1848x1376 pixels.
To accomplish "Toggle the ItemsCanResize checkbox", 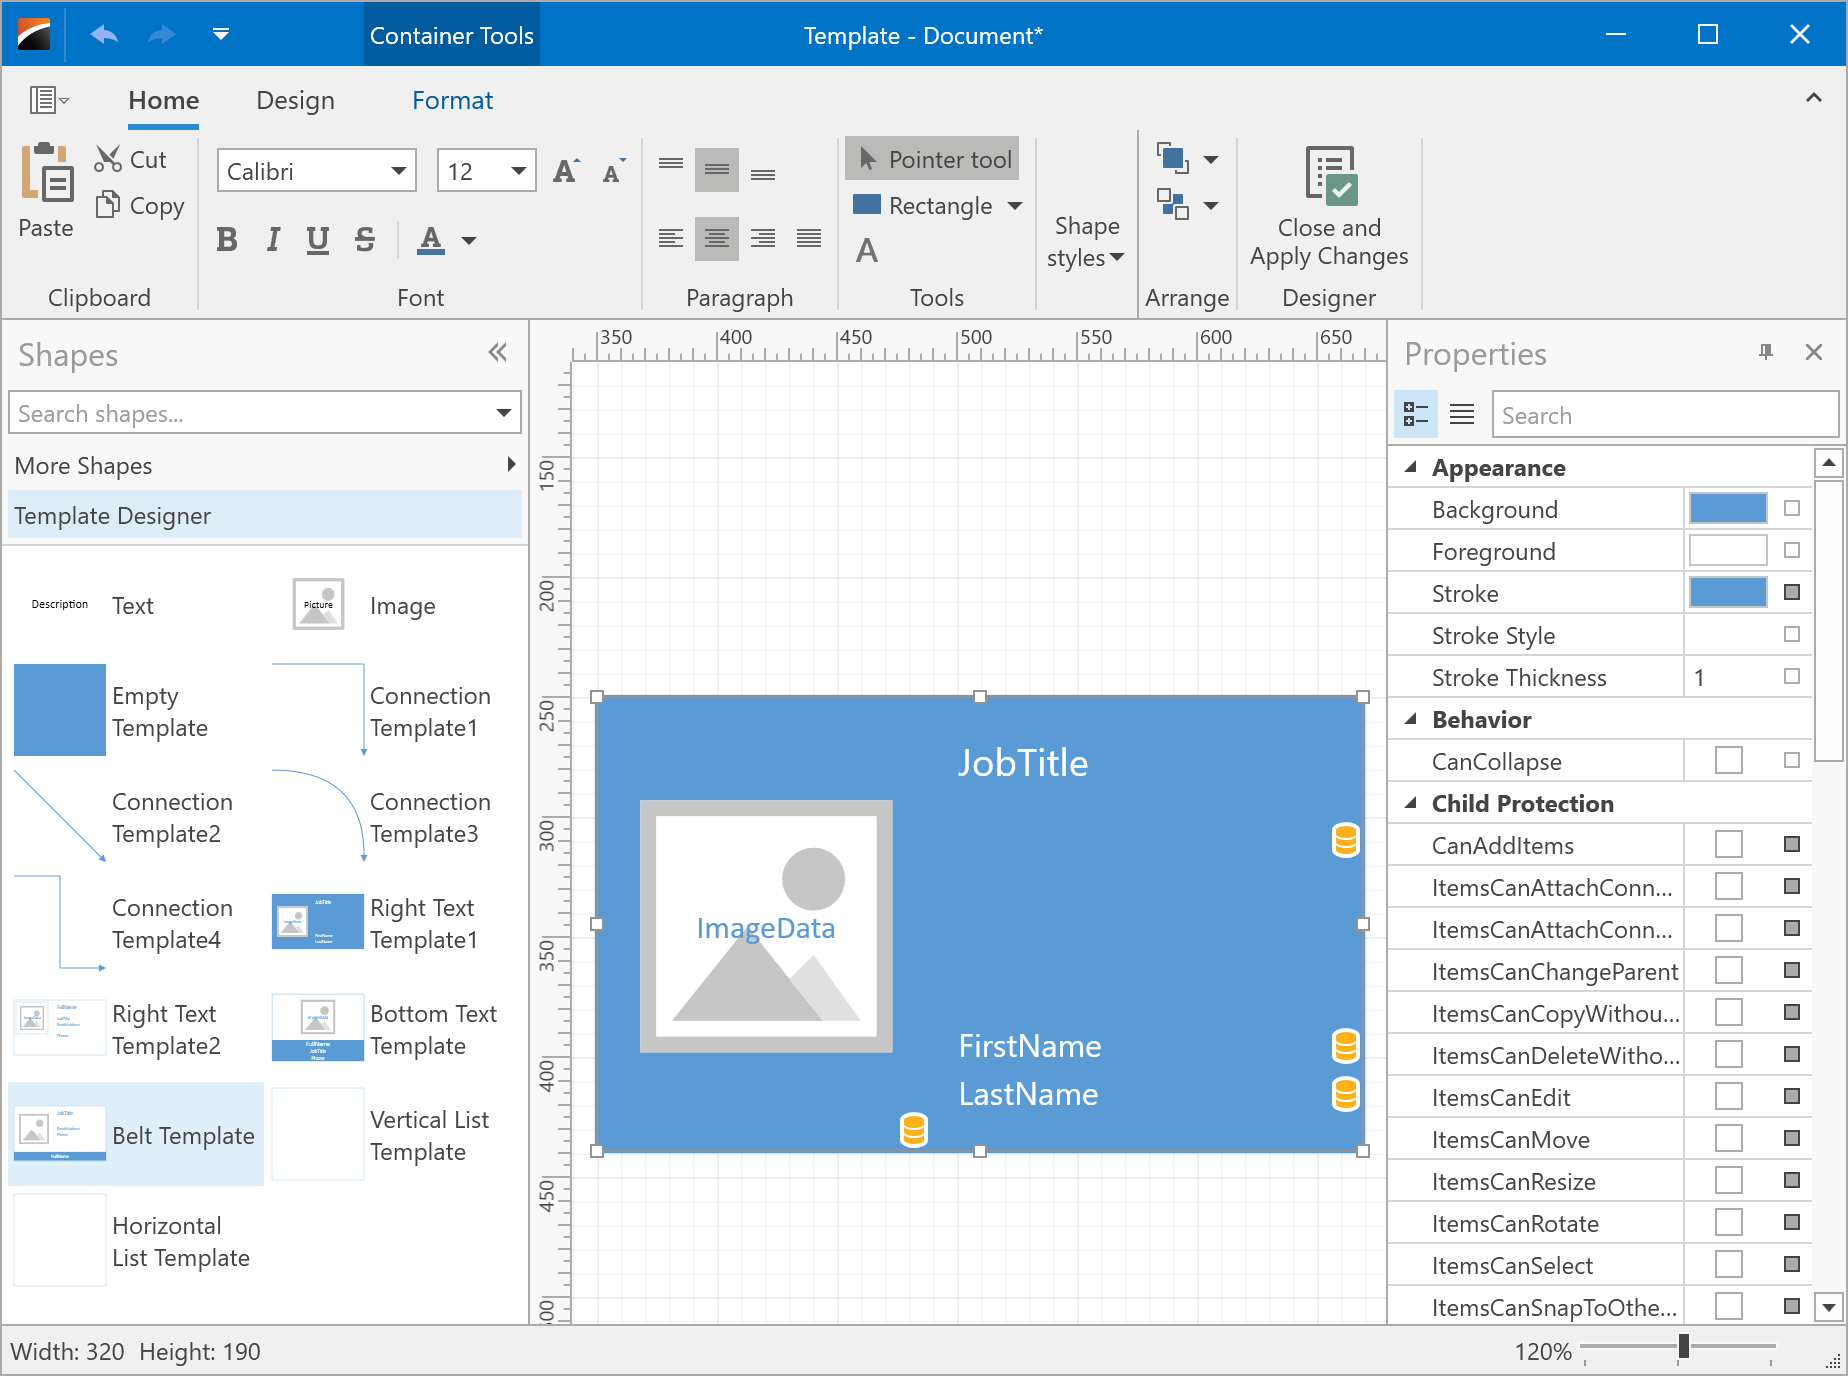I will coord(1729,1180).
